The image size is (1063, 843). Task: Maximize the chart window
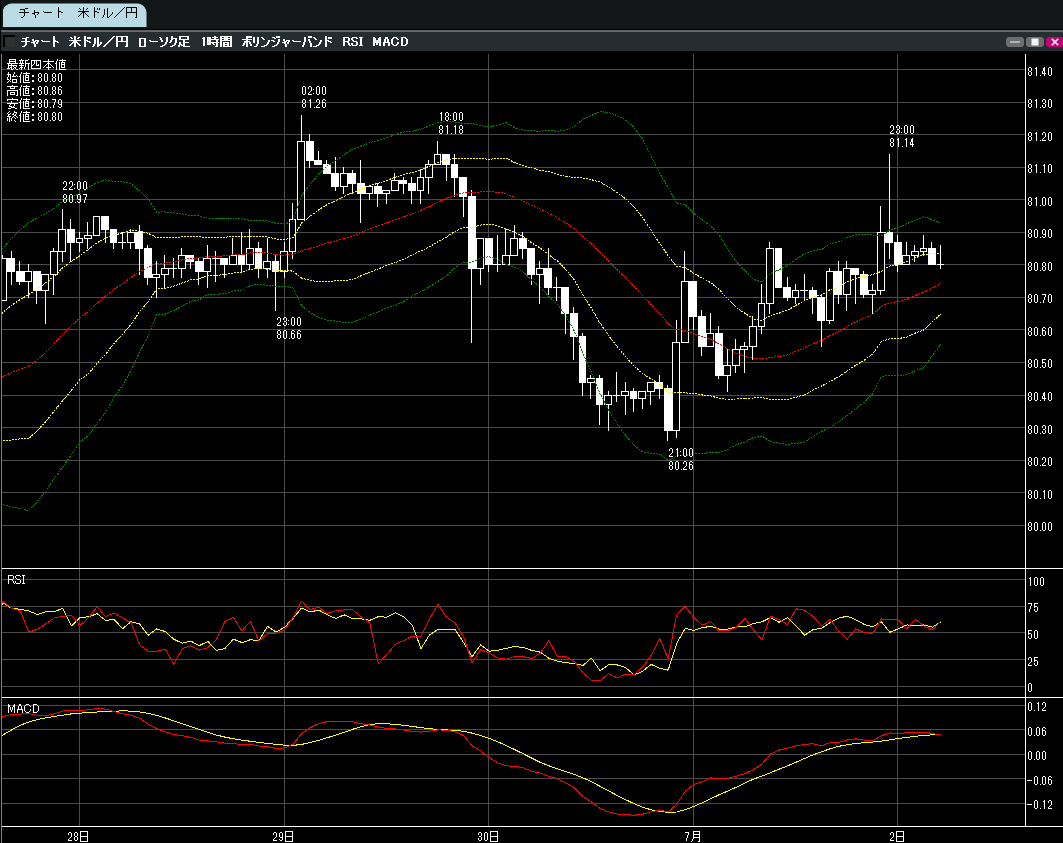coord(1034,42)
